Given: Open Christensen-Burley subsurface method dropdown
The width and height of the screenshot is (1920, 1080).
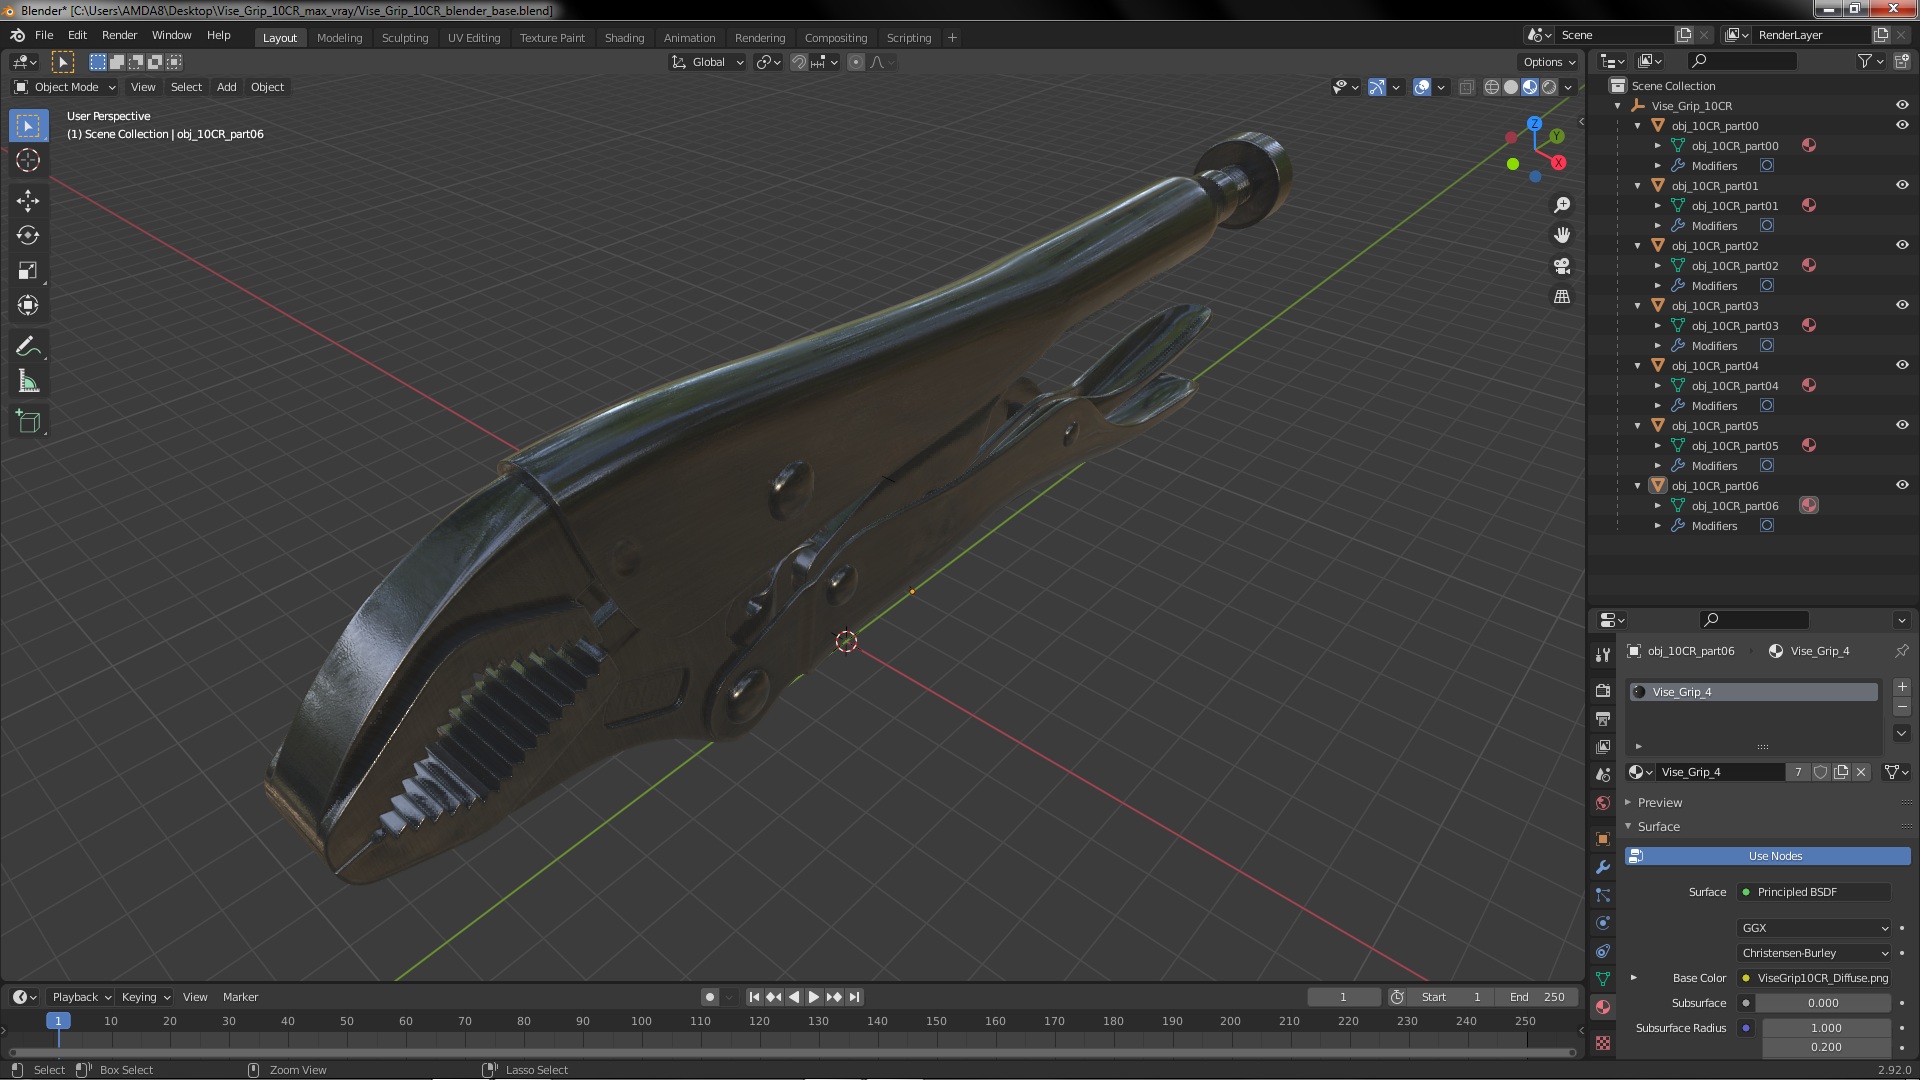Looking at the screenshot, I should coord(1814,953).
